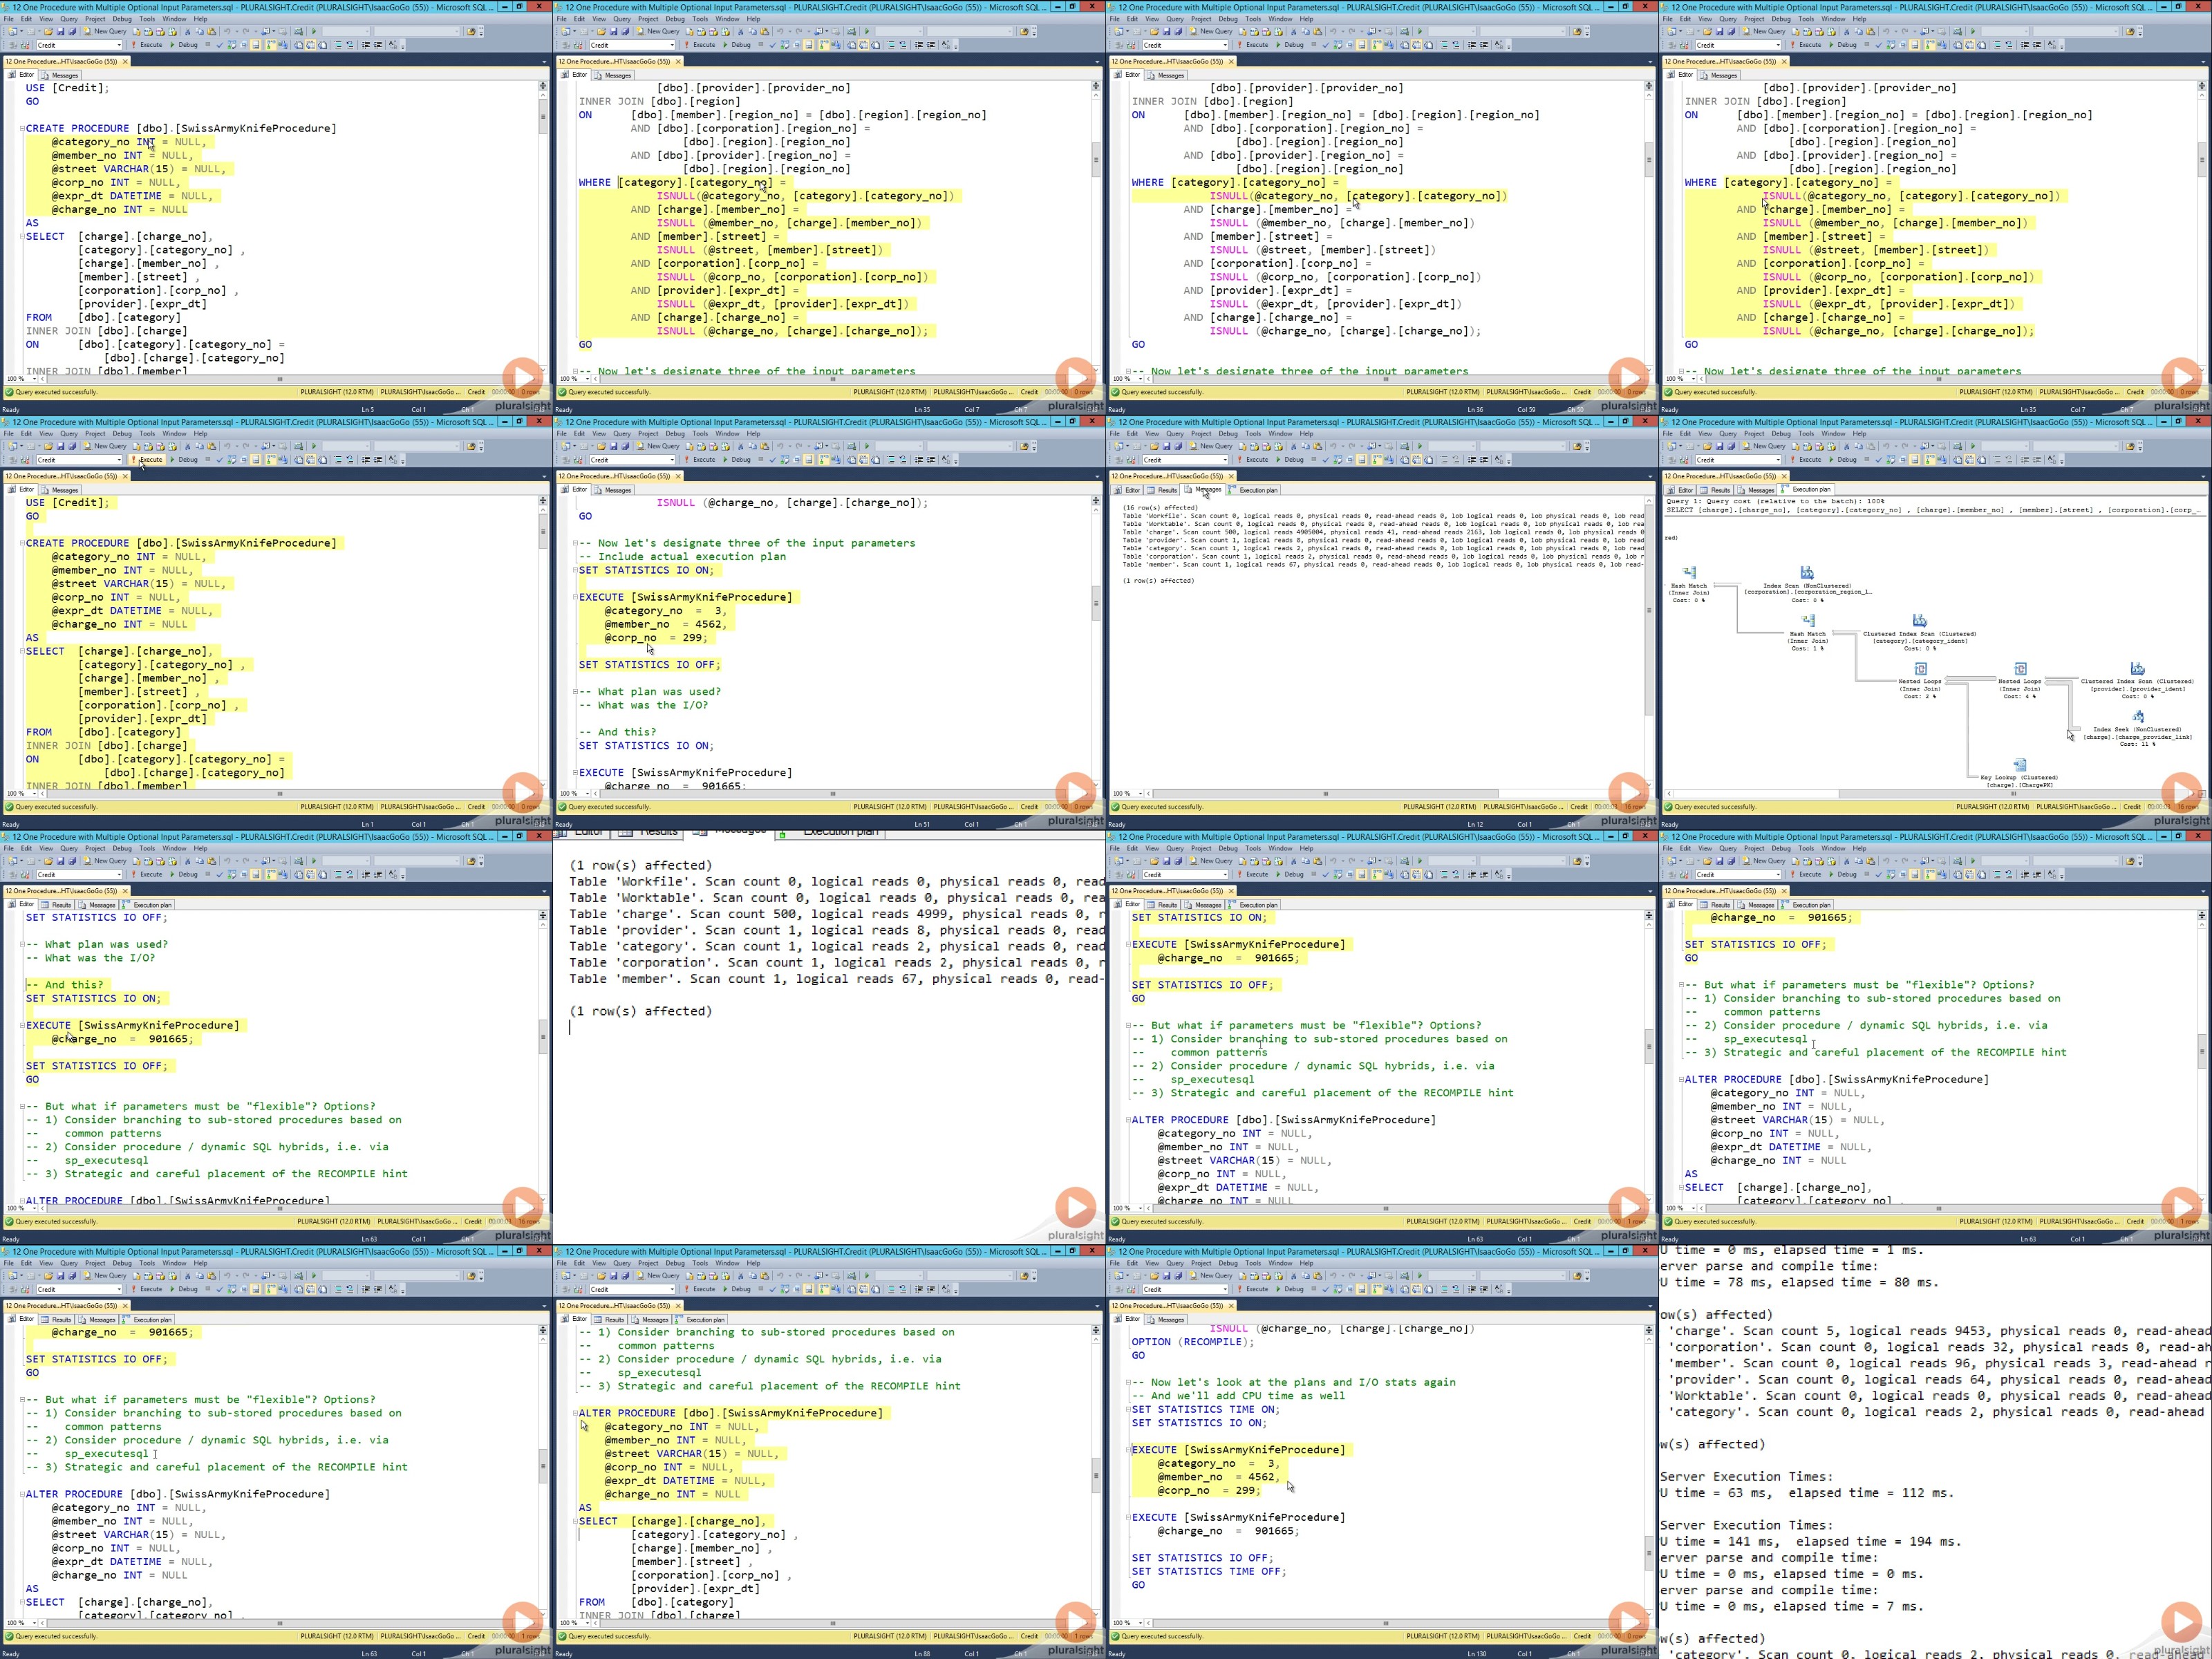
Task: Open the Debug menu in OPTION (RECOMPILE) window
Action: point(1228,1263)
